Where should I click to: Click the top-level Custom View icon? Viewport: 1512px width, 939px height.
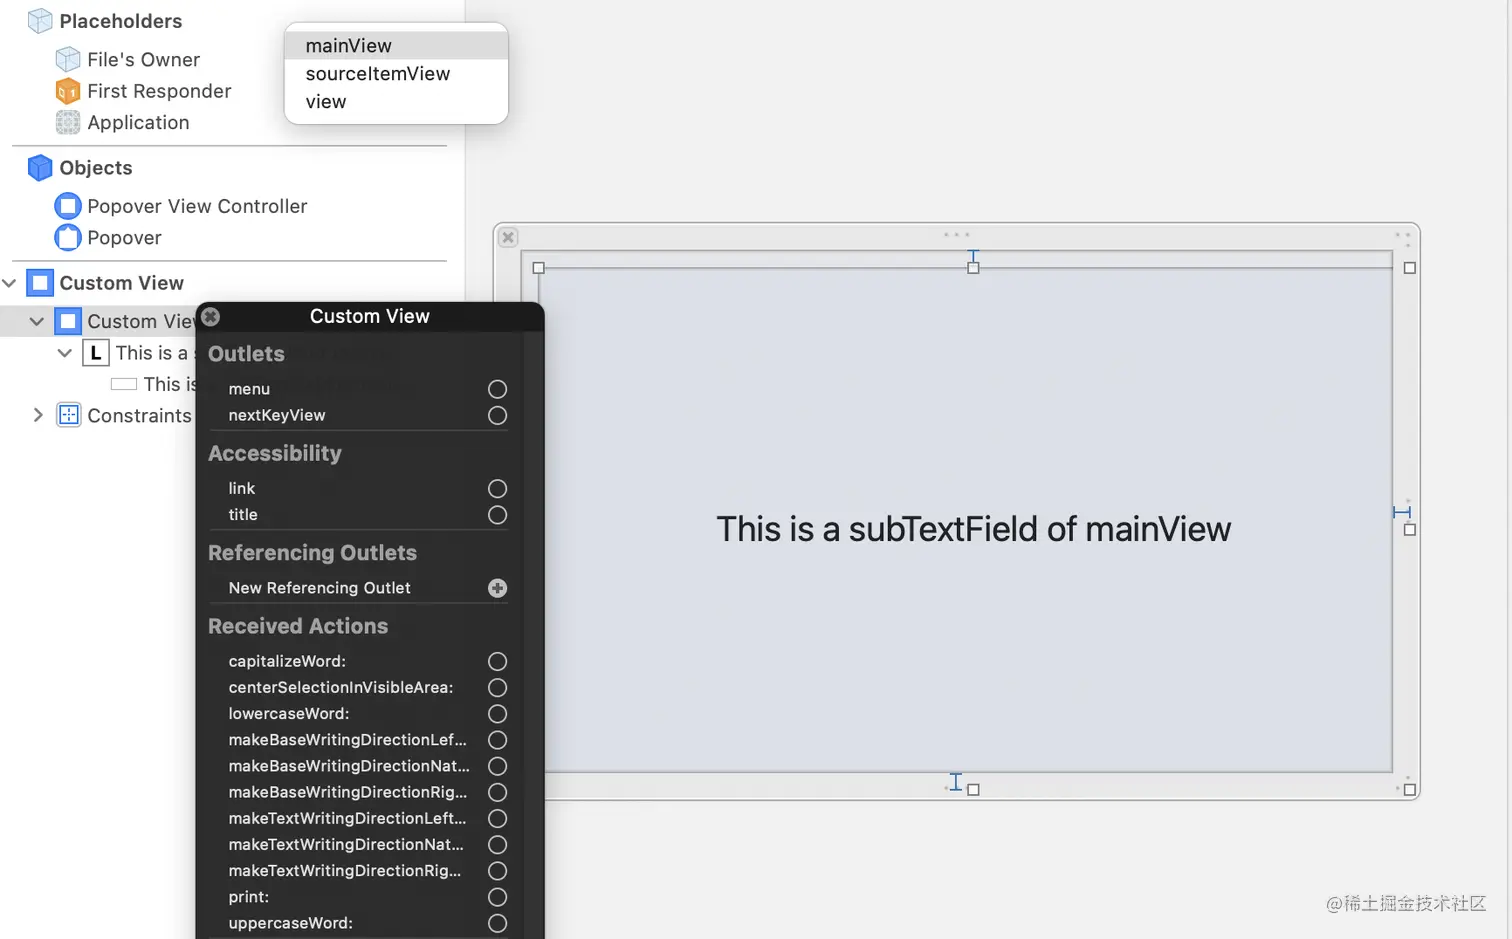point(40,283)
